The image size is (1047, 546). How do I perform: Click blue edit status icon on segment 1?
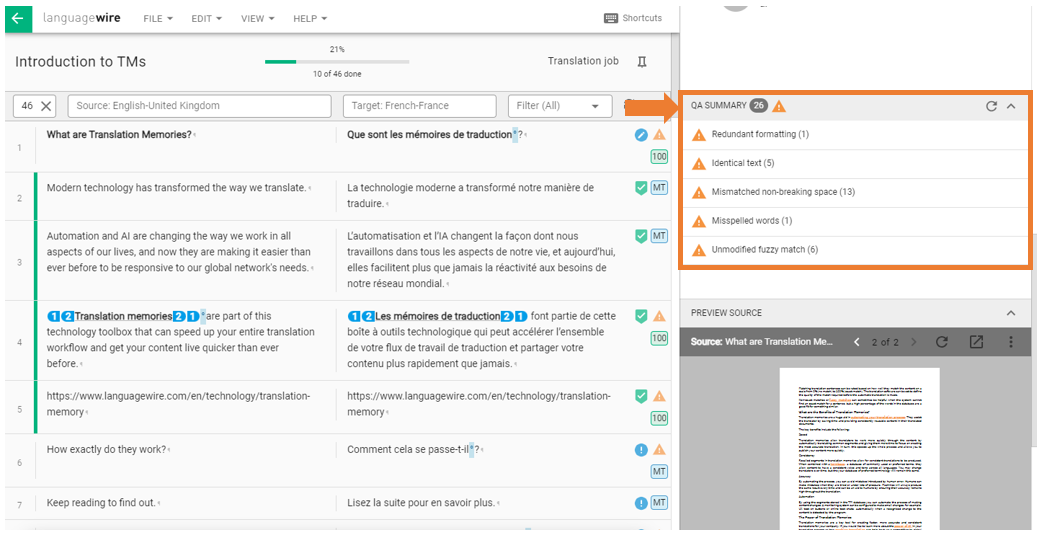point(641,135)
